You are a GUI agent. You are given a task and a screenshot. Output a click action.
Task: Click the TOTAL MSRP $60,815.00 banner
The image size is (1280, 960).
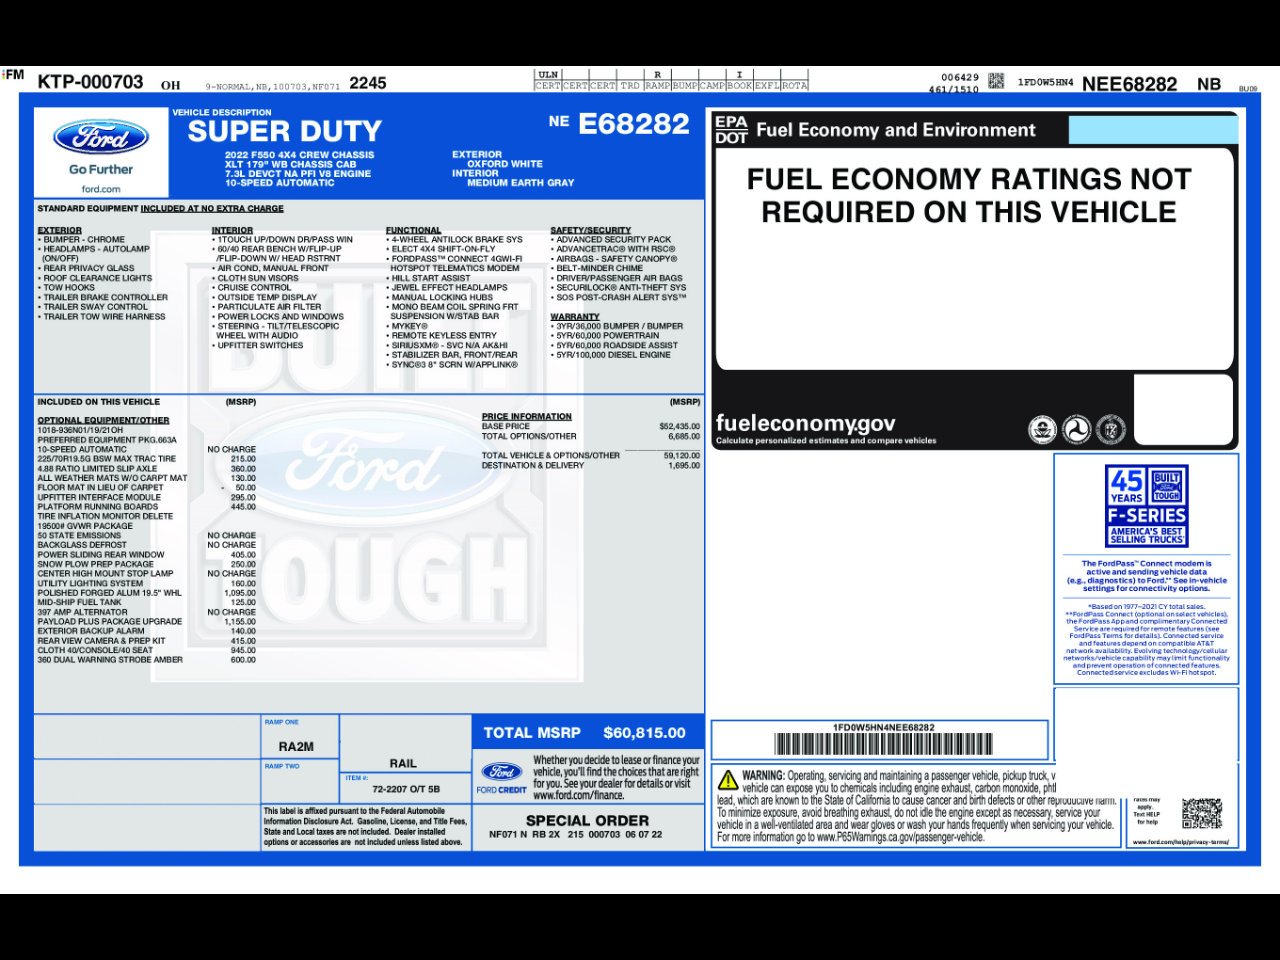(x=585, y=733)
